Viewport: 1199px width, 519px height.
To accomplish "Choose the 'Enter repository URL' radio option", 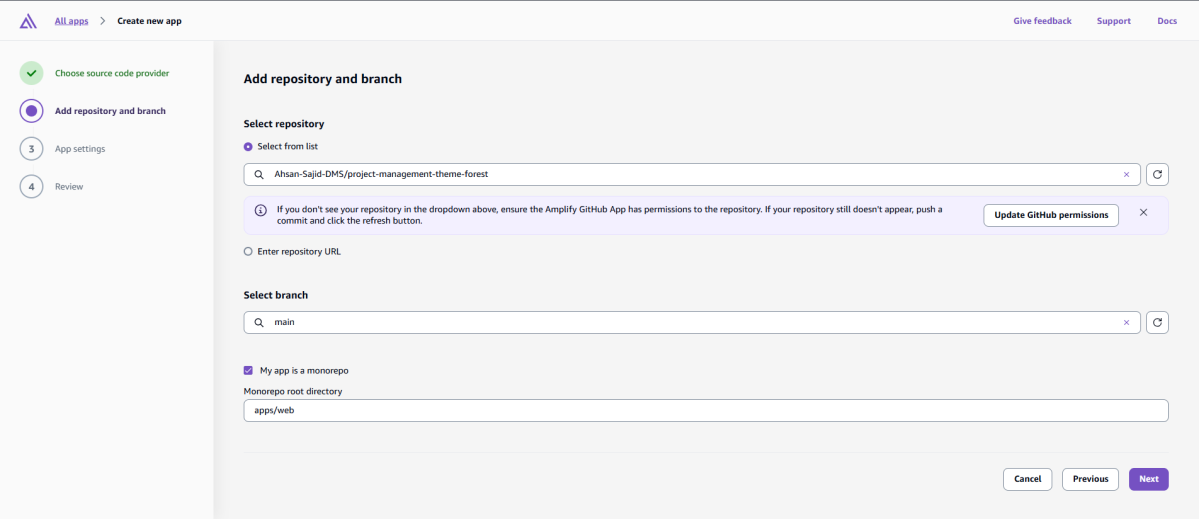I will pyautogui.click(x=248, y=251).
